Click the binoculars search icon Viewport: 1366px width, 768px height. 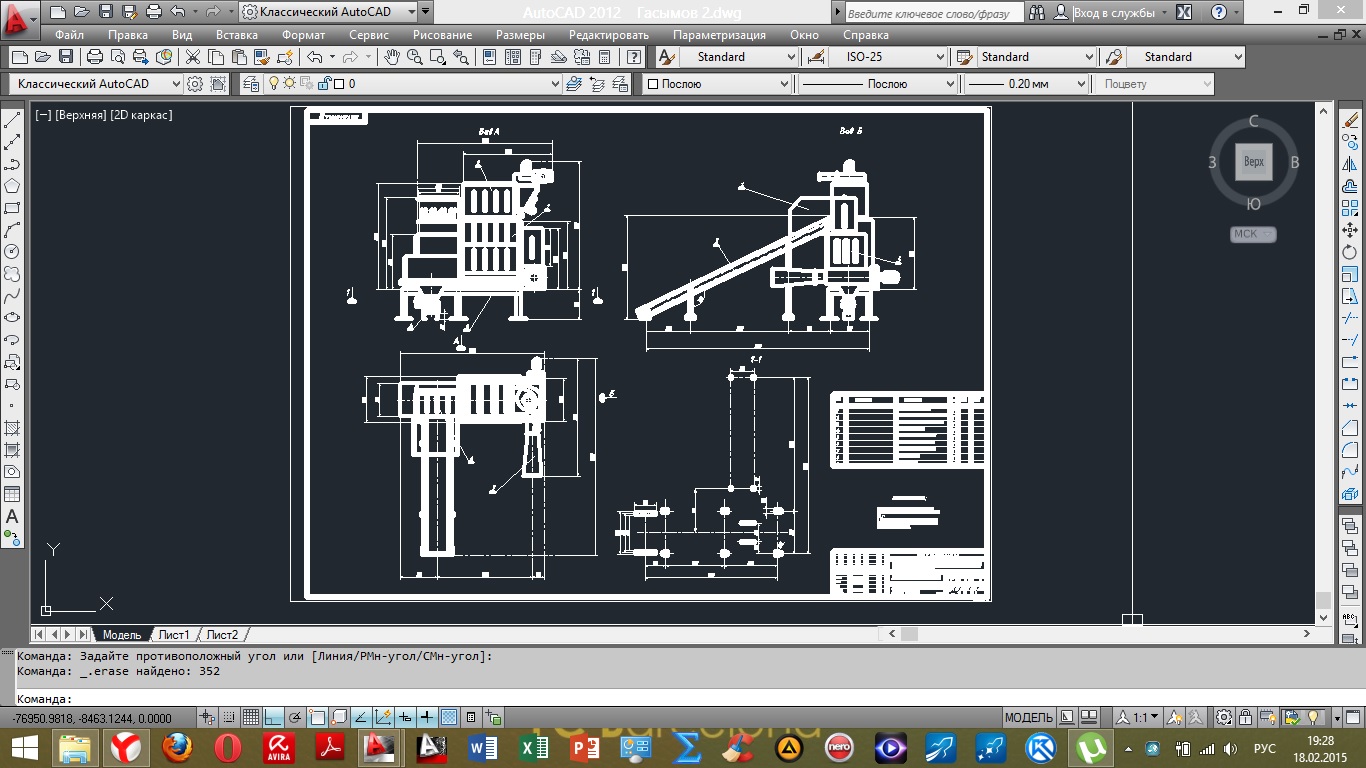(1037, 13)
